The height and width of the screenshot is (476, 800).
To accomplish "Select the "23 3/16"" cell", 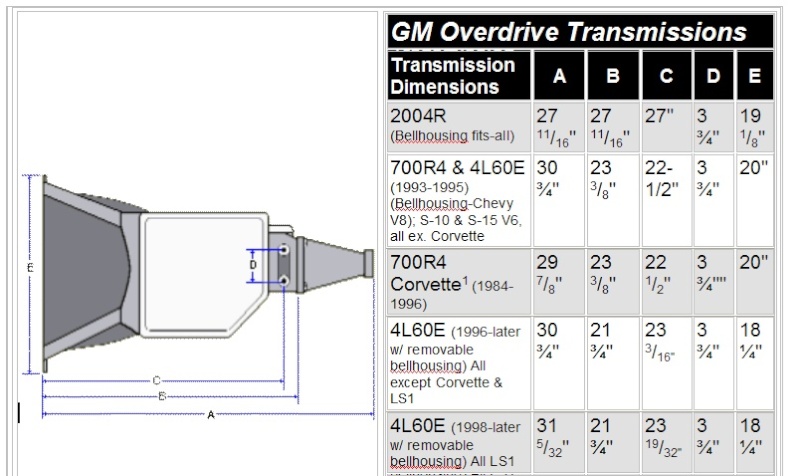I will pyautogui.click(x=666, y=363).
